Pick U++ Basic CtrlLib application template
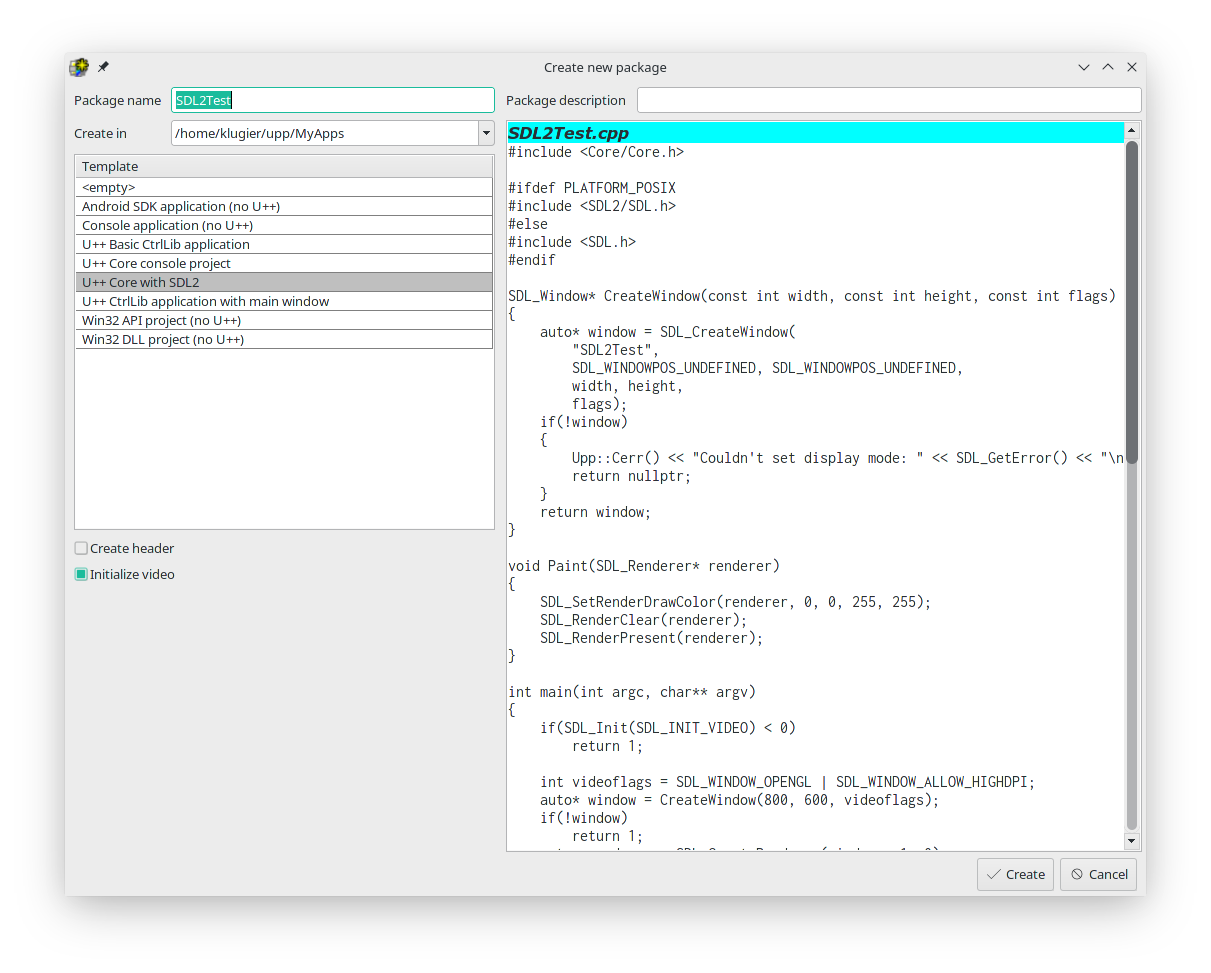The width and height of the screenshot is (1211, 973). tap(284, 244)
